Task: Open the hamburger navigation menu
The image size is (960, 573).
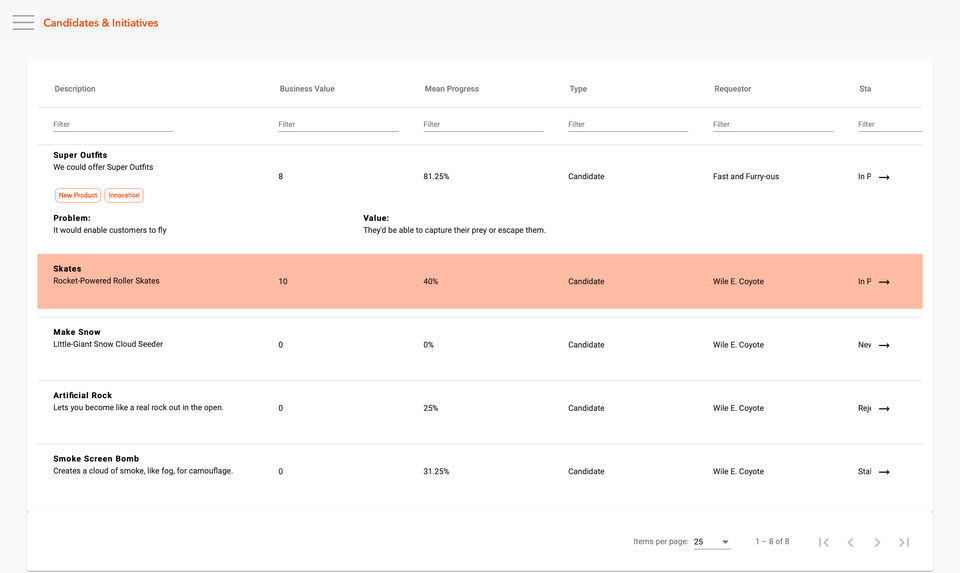Action: (x=23, y=23)
